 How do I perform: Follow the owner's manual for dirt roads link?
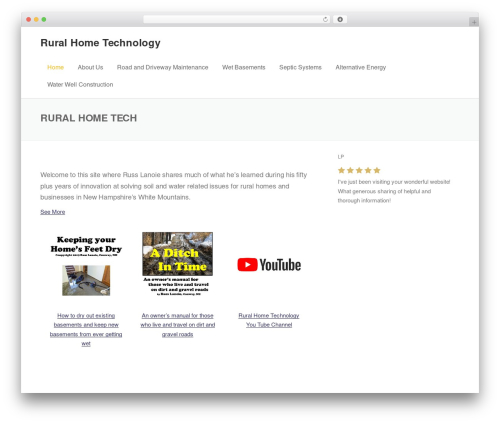(178, 325)
